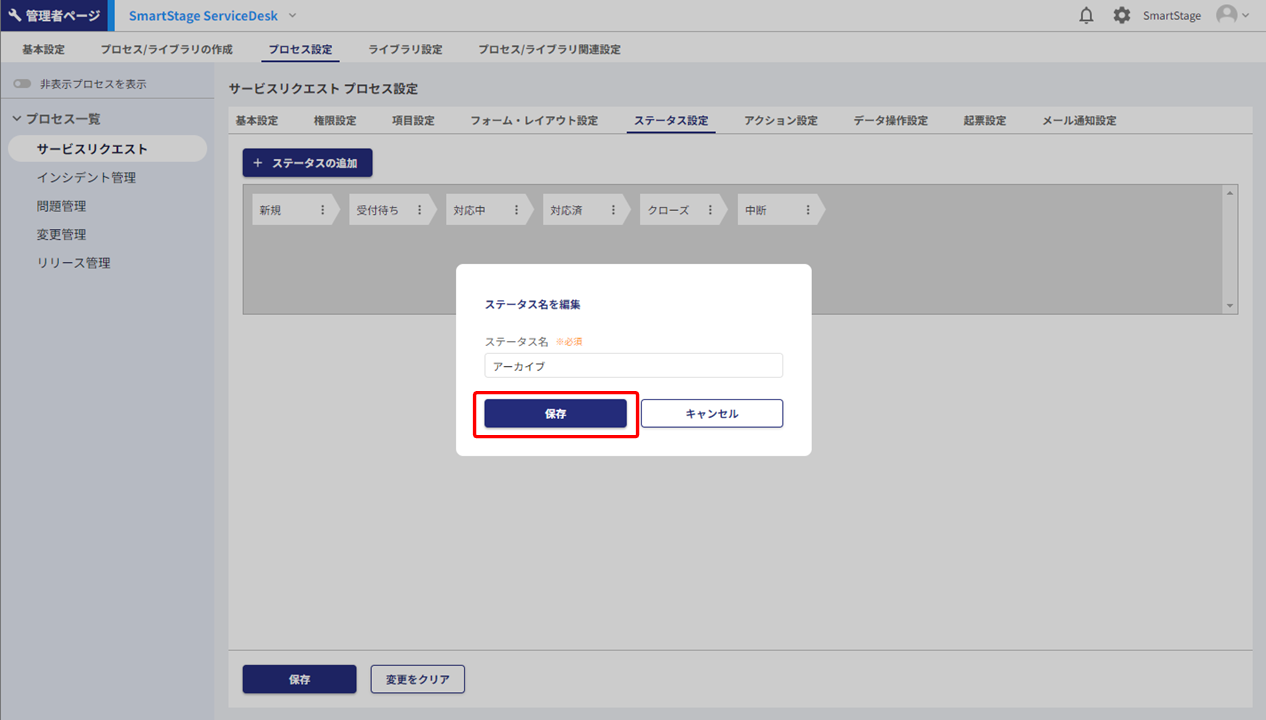Click the ステータスの追加 button

click(x=307, y=163)
